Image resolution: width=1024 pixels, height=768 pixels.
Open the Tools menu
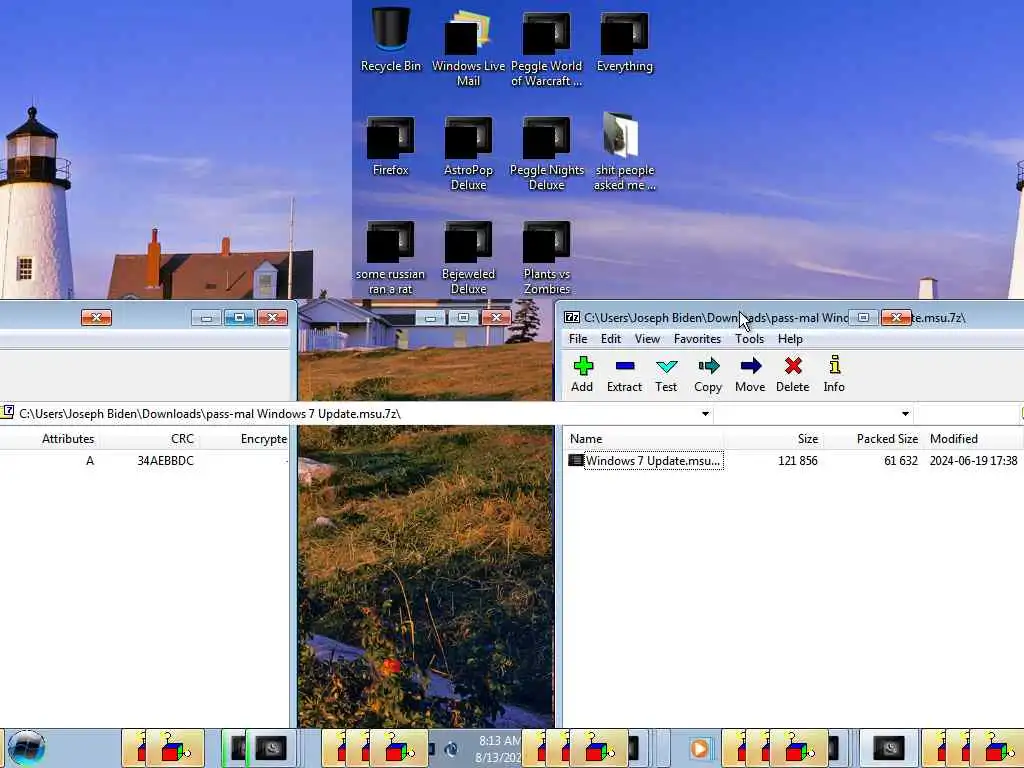pyautogui.click(x=750, y=339)
